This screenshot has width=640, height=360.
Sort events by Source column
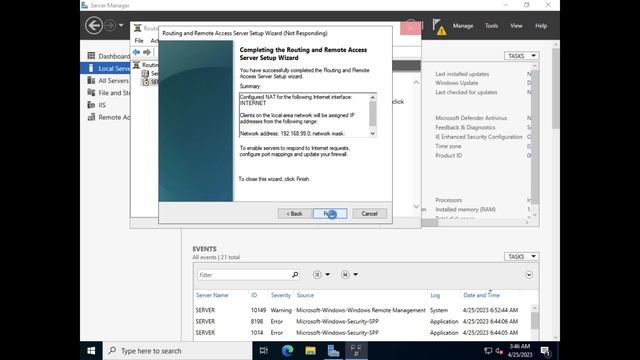(305, 295)
